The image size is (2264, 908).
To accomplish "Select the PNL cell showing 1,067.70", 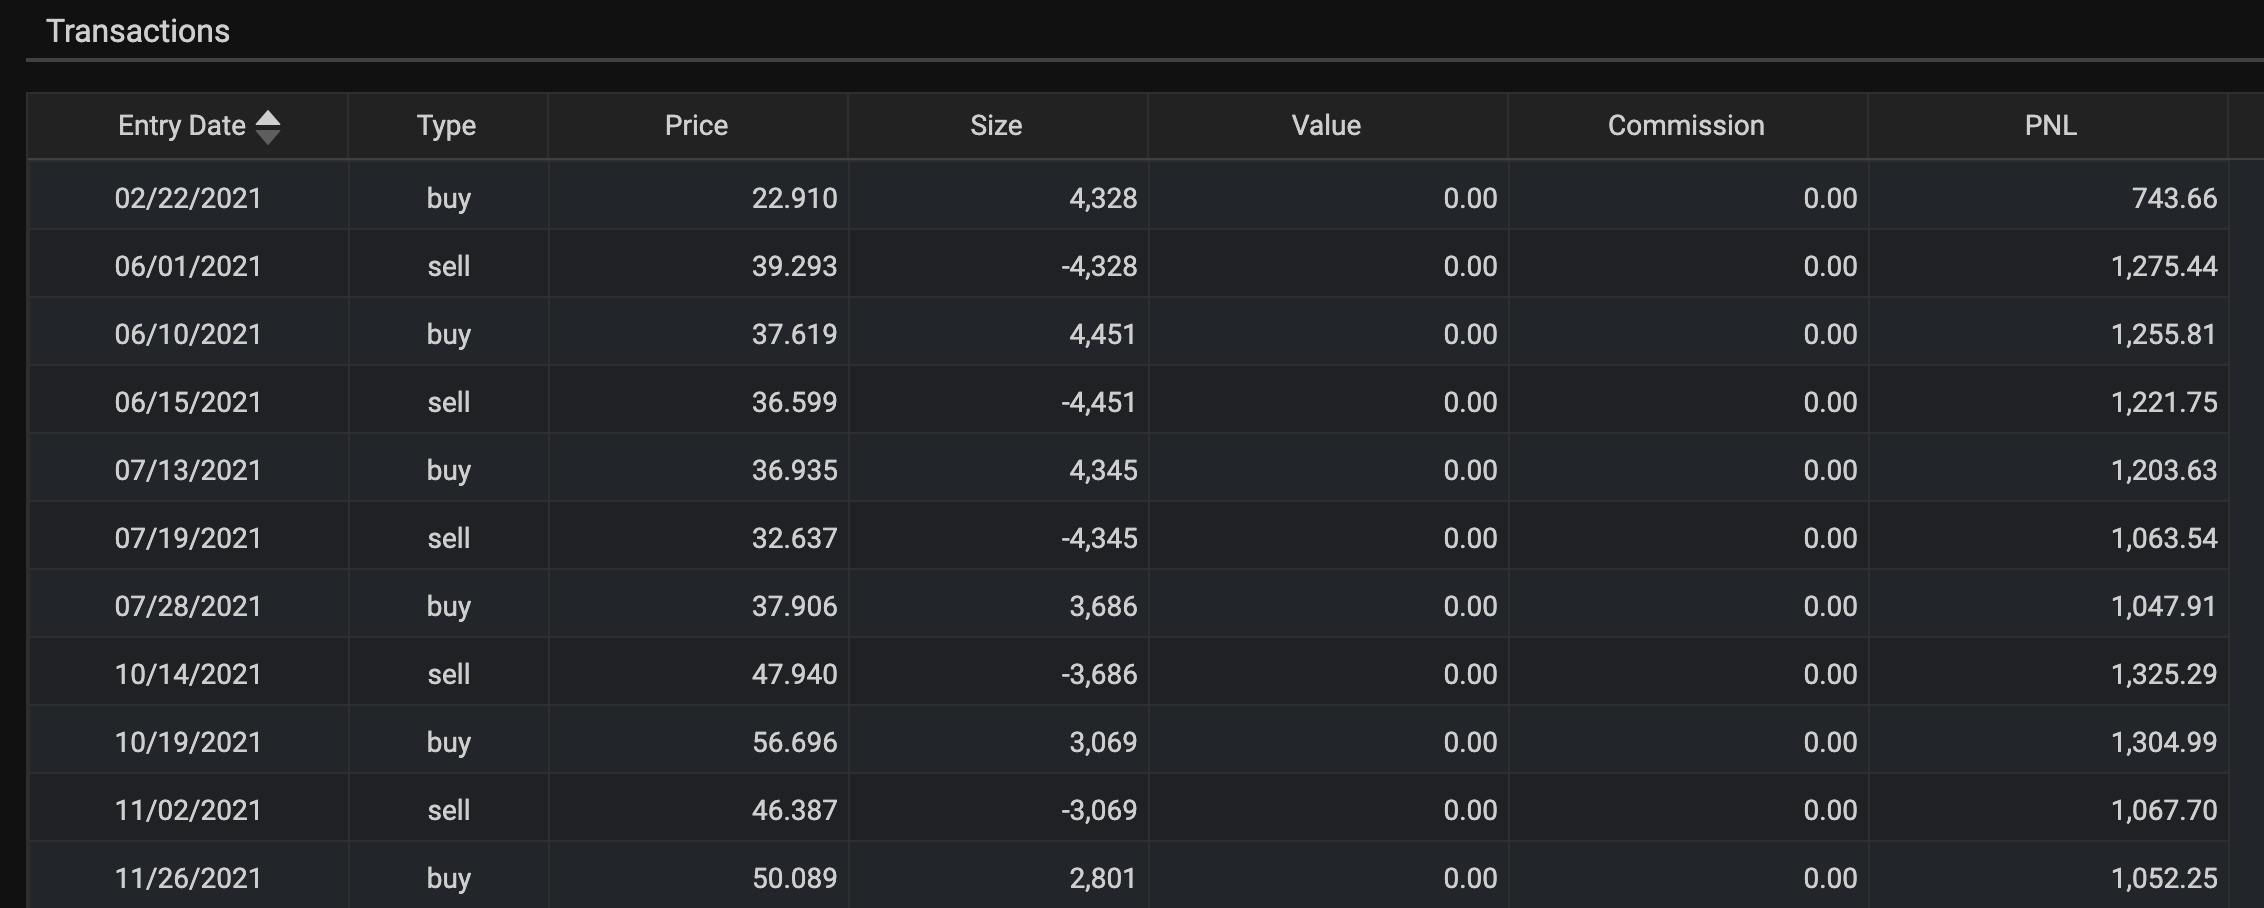I will 2164,810.
